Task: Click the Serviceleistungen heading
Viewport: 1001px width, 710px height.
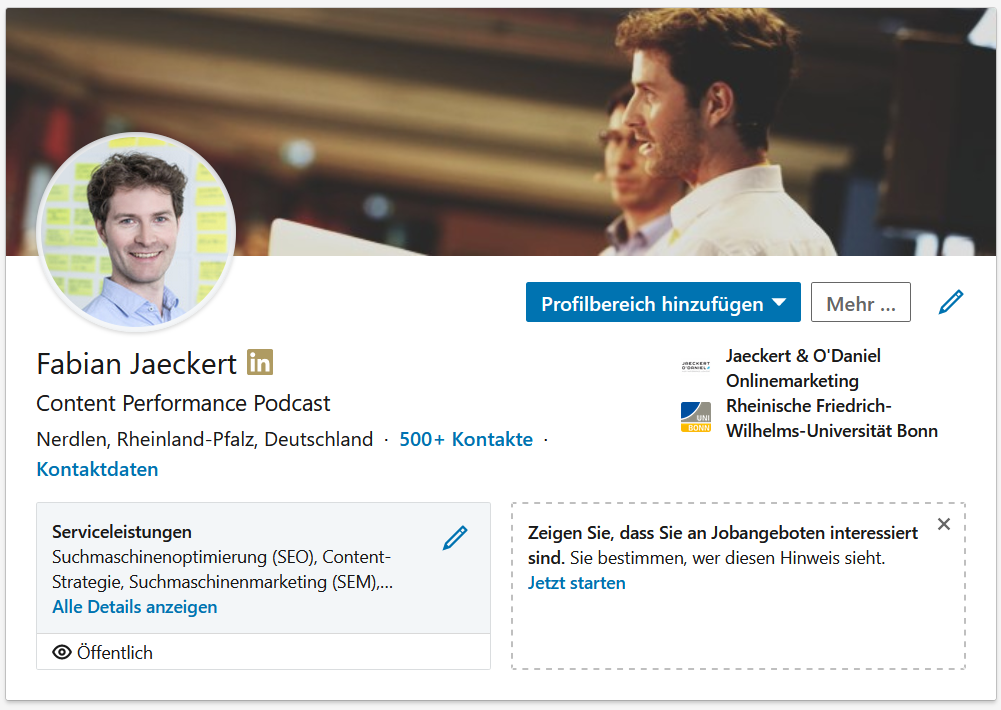Action: (122, 532)
